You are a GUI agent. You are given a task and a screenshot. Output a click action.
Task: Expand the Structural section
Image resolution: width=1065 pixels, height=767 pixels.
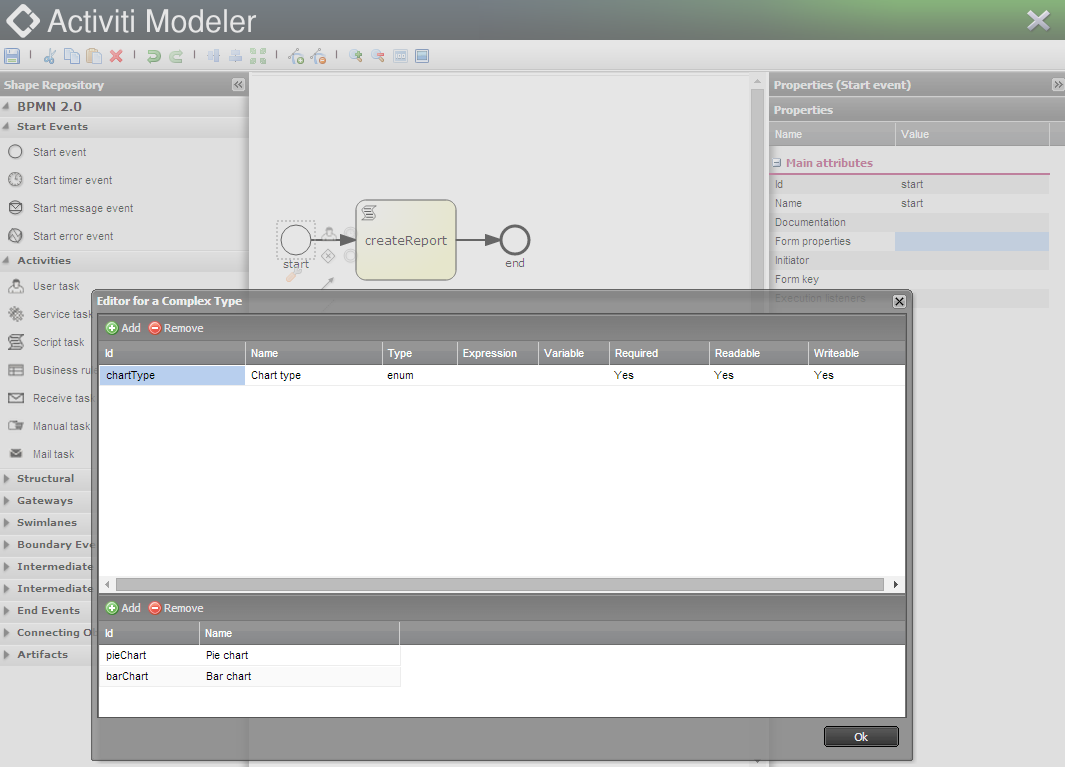click(x=6, y=478)
